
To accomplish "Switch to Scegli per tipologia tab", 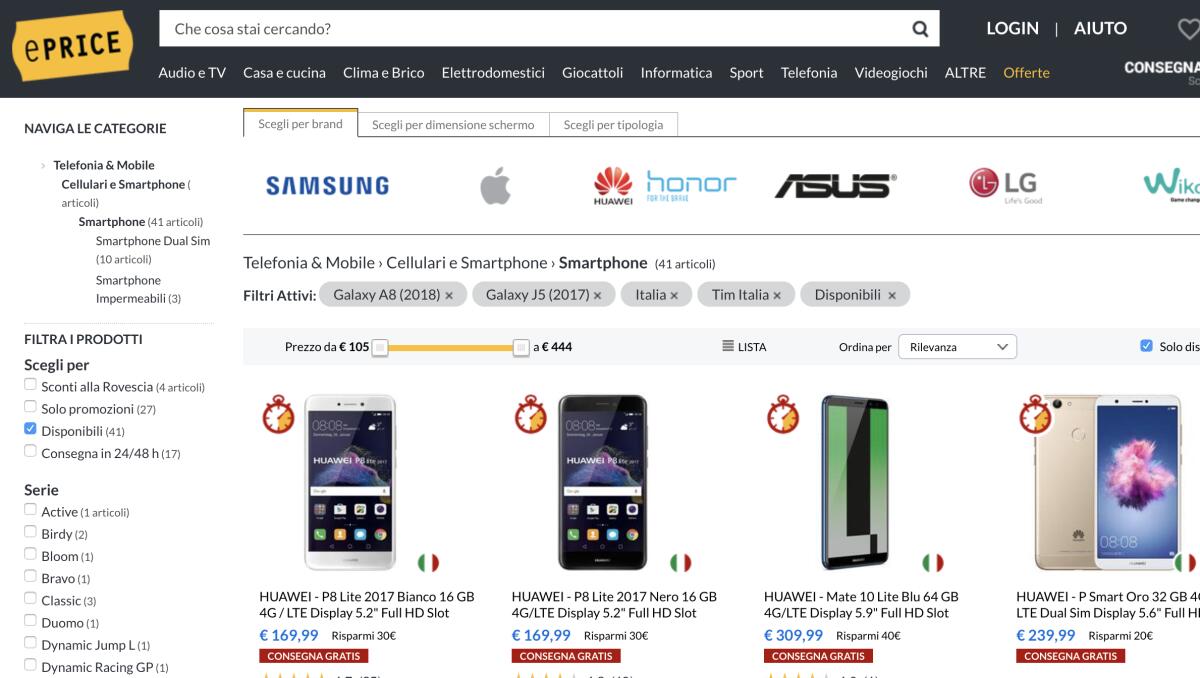I will 613,124.
